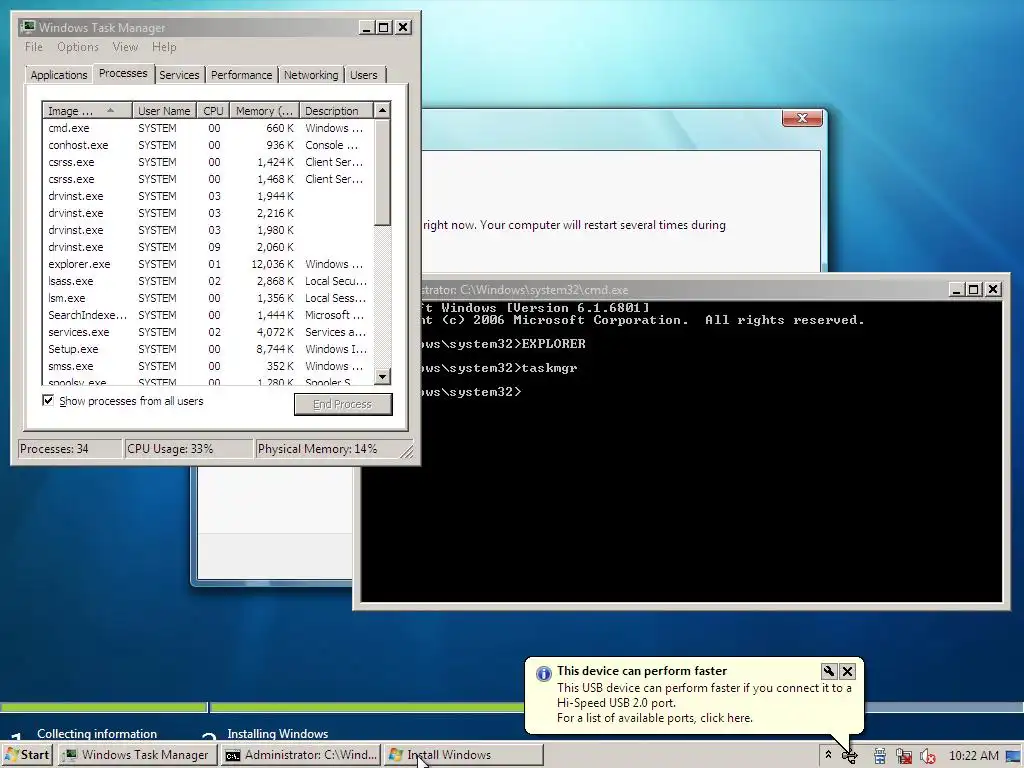Sort processes by User Name column
The image size is (1024, 768).
[x=164, y=110]
